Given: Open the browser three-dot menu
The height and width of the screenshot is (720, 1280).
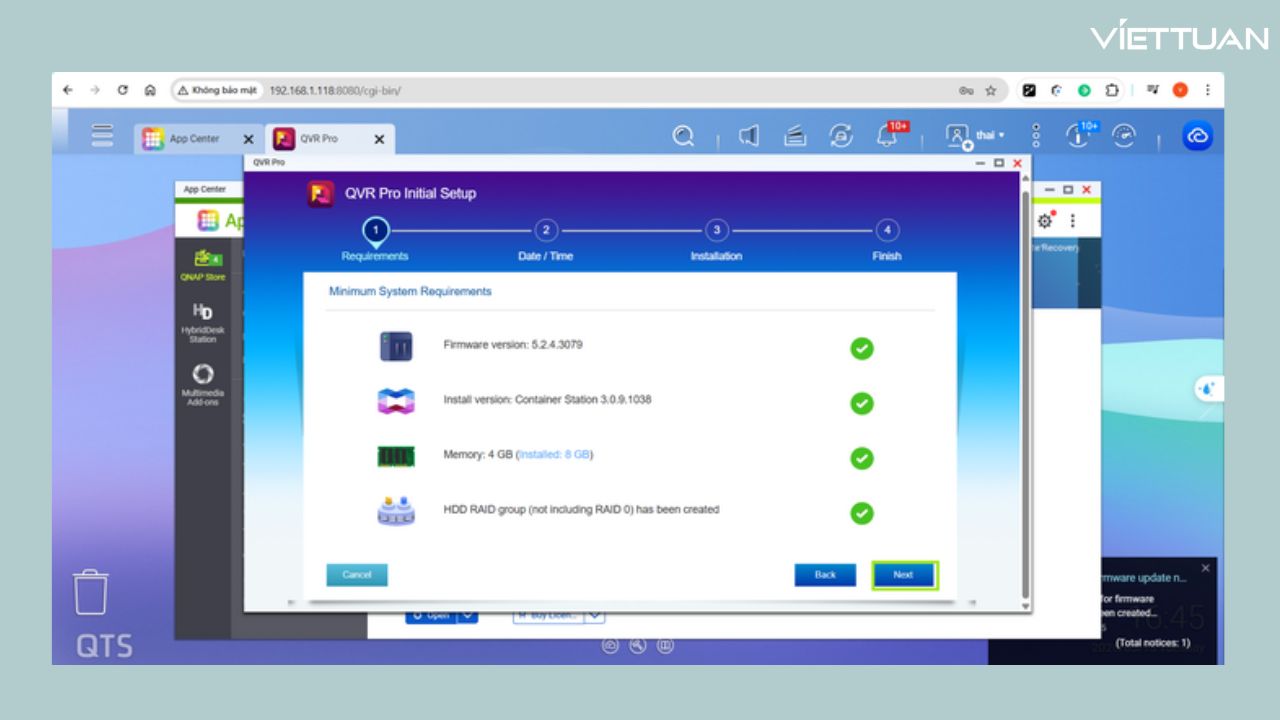Looking at the screenshot, I should pos(1207,90).
